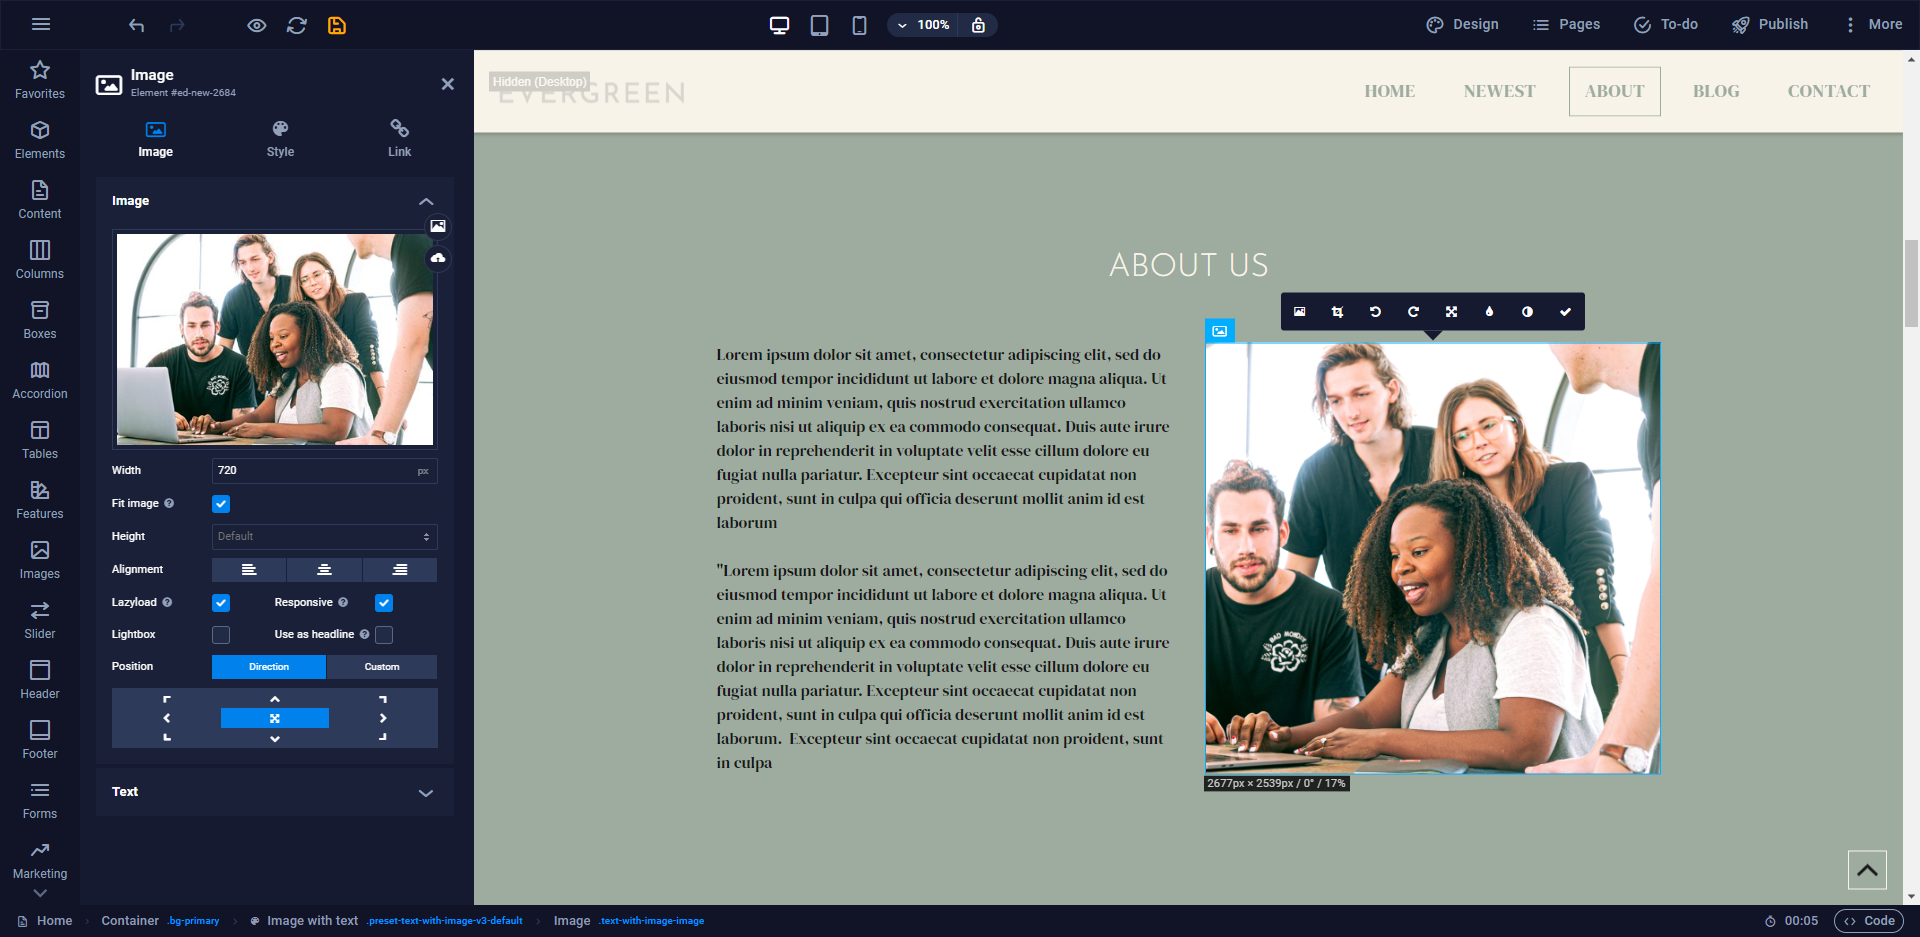
Task: Click the crop icon in image toolbar
Action: click(x=1337, y=312)
